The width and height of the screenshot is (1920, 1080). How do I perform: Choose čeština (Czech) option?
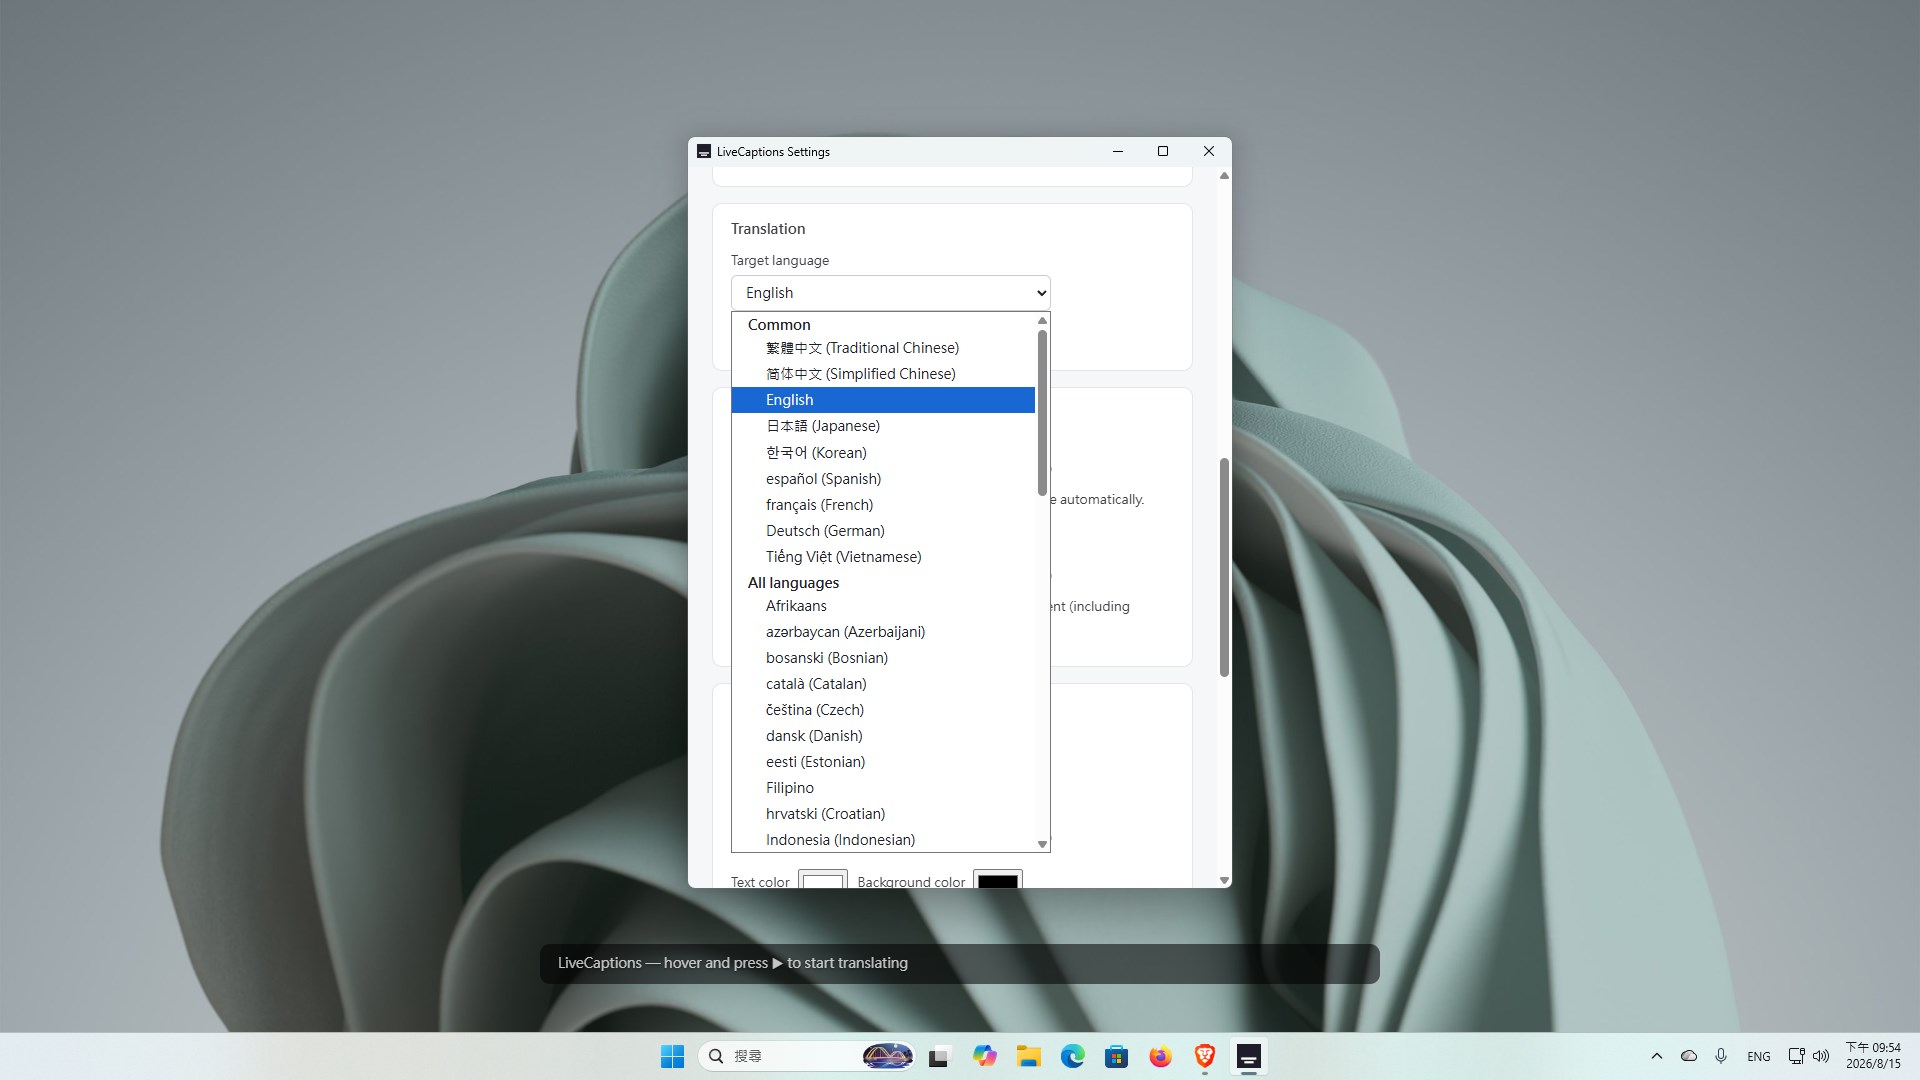pos(883,710)
